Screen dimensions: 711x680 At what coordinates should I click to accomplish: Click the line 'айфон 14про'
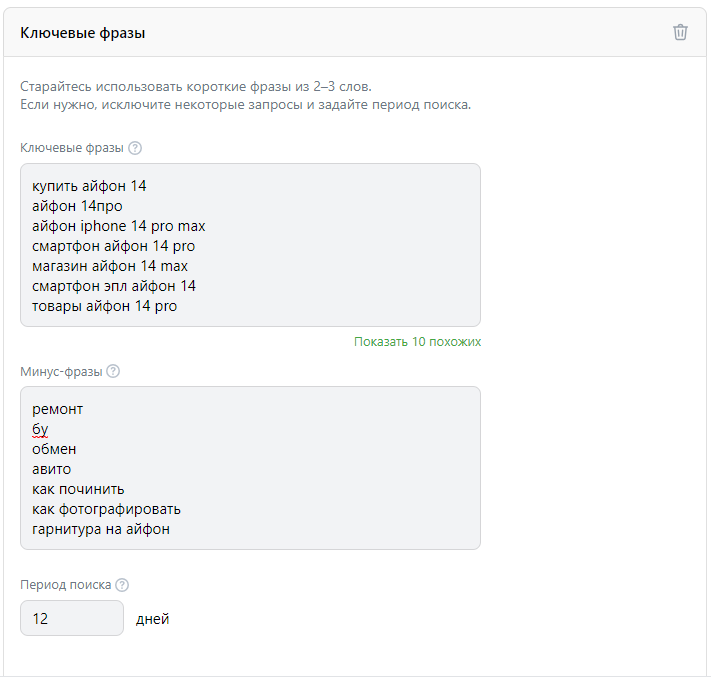(x=77, y=206)
